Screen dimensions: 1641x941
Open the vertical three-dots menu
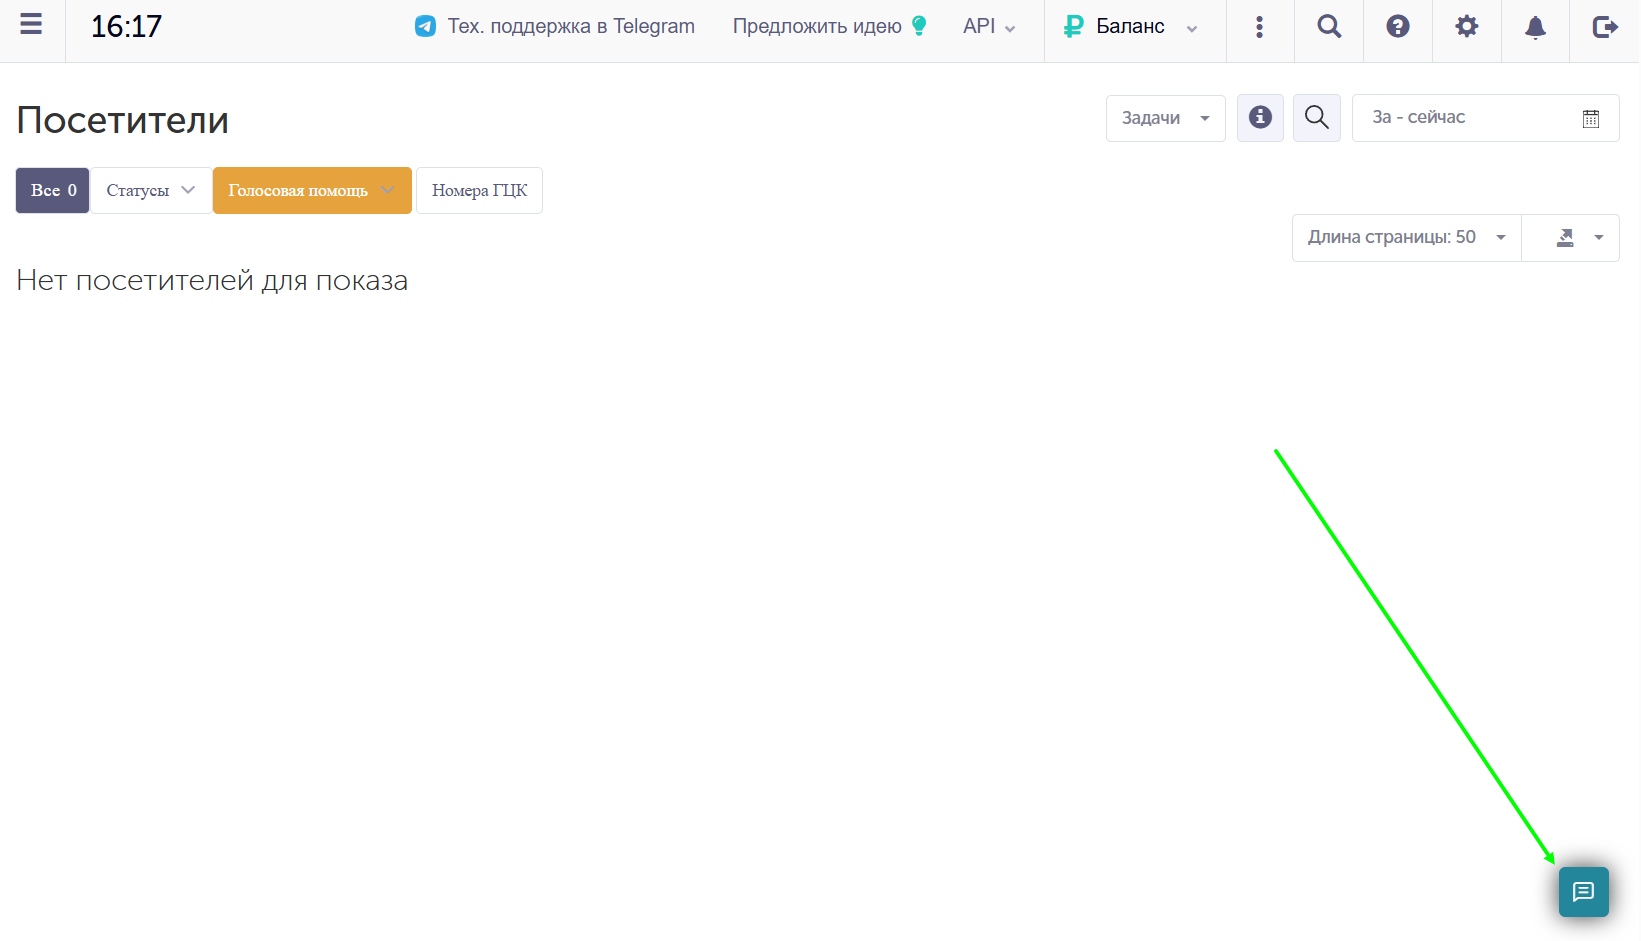point(1259,27)
